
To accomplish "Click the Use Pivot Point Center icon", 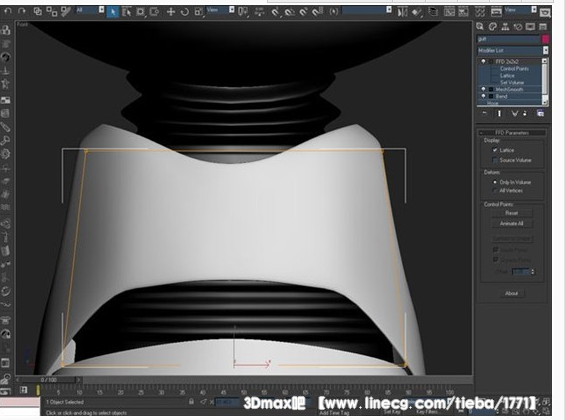I will pyautogui.click(x=243, y=12).
